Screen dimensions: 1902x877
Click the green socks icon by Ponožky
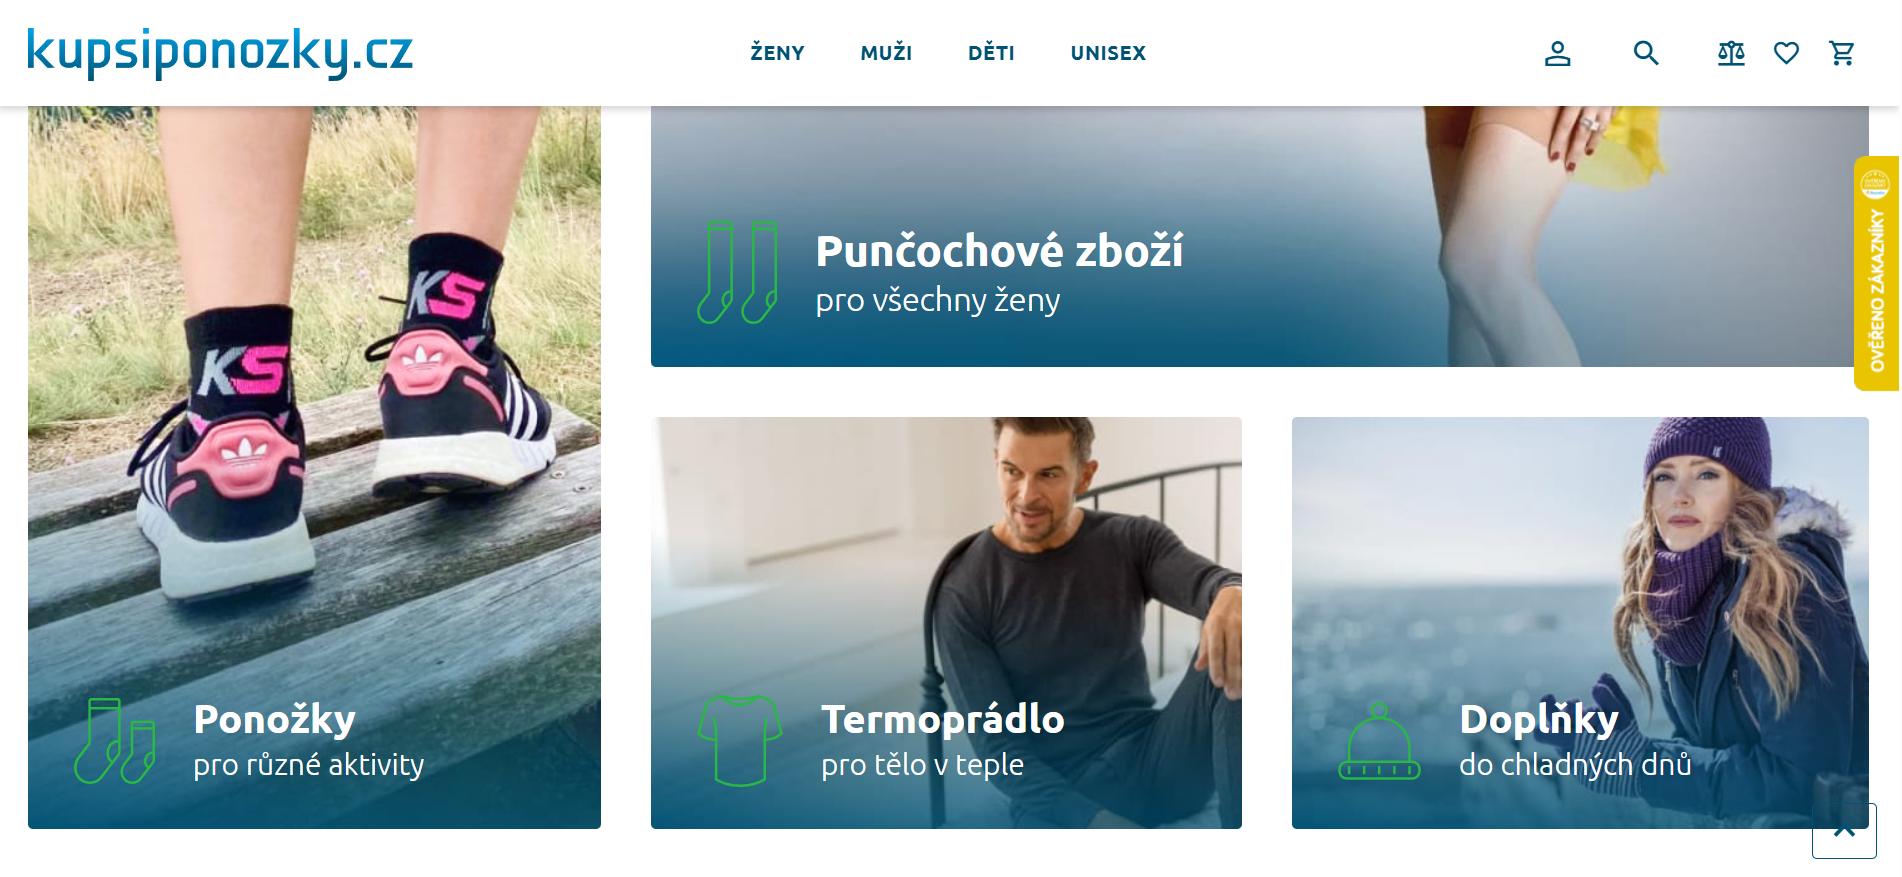tap(115, 741)
